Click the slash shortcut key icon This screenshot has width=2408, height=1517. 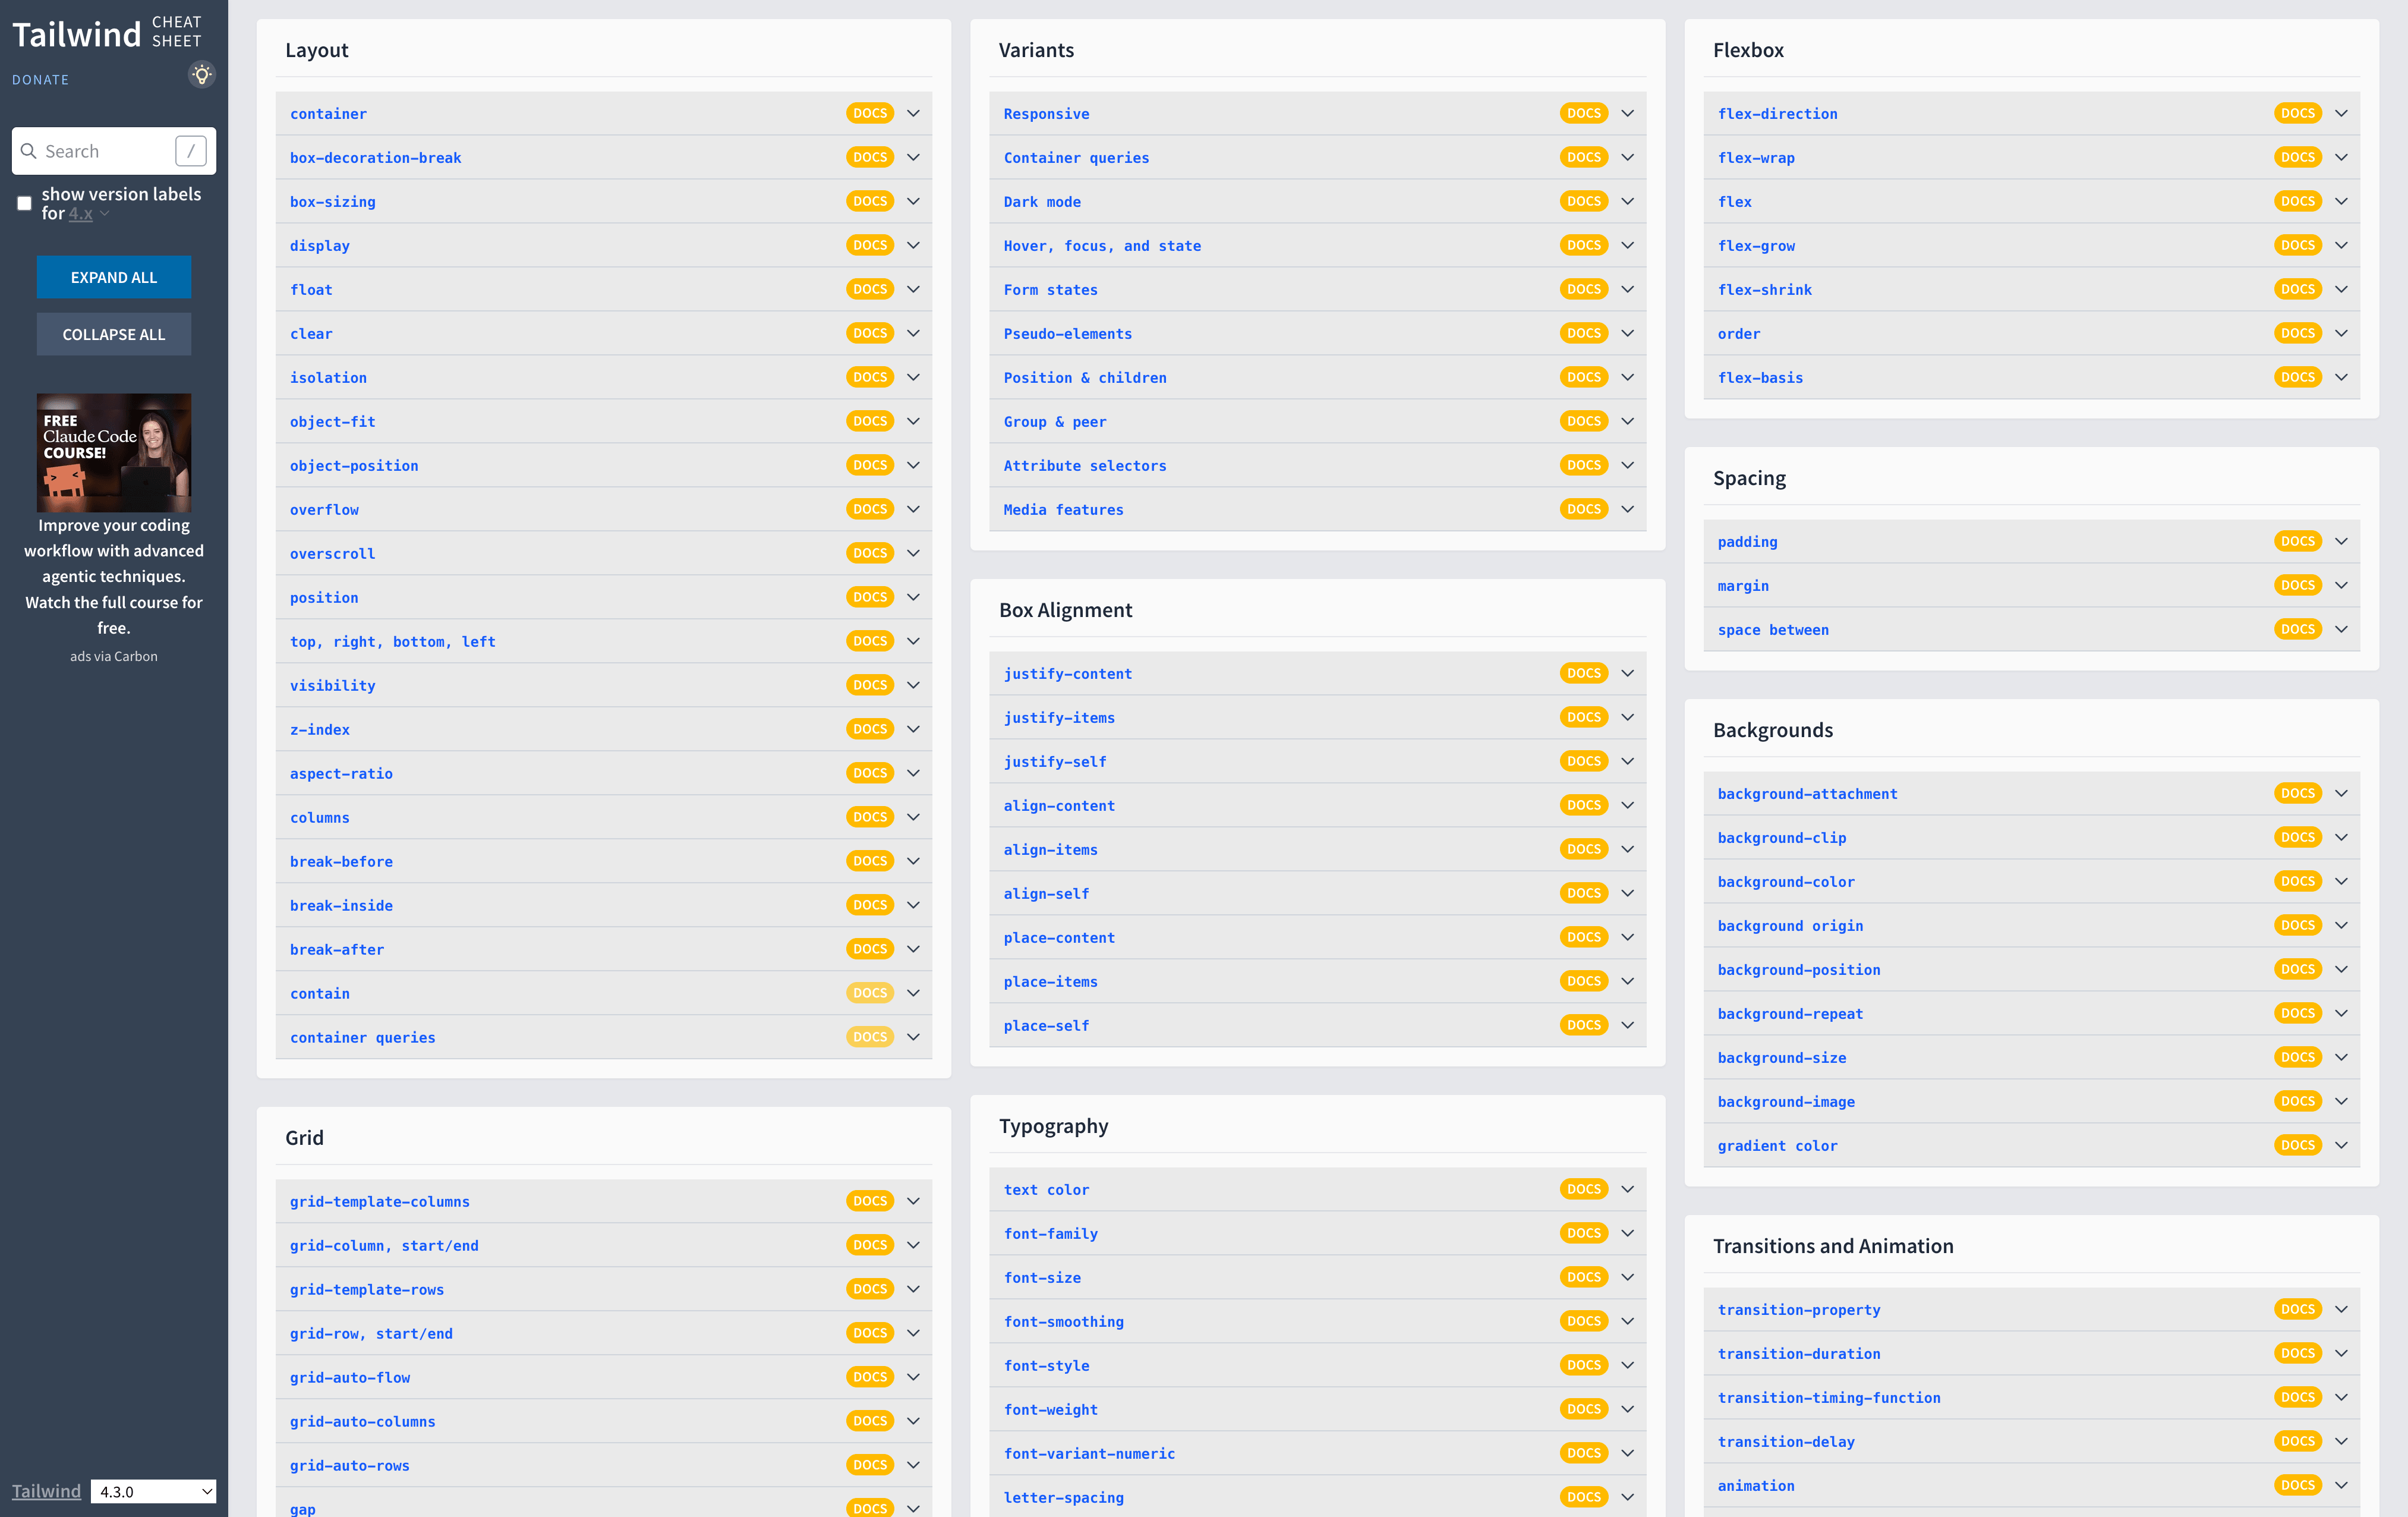191,151
